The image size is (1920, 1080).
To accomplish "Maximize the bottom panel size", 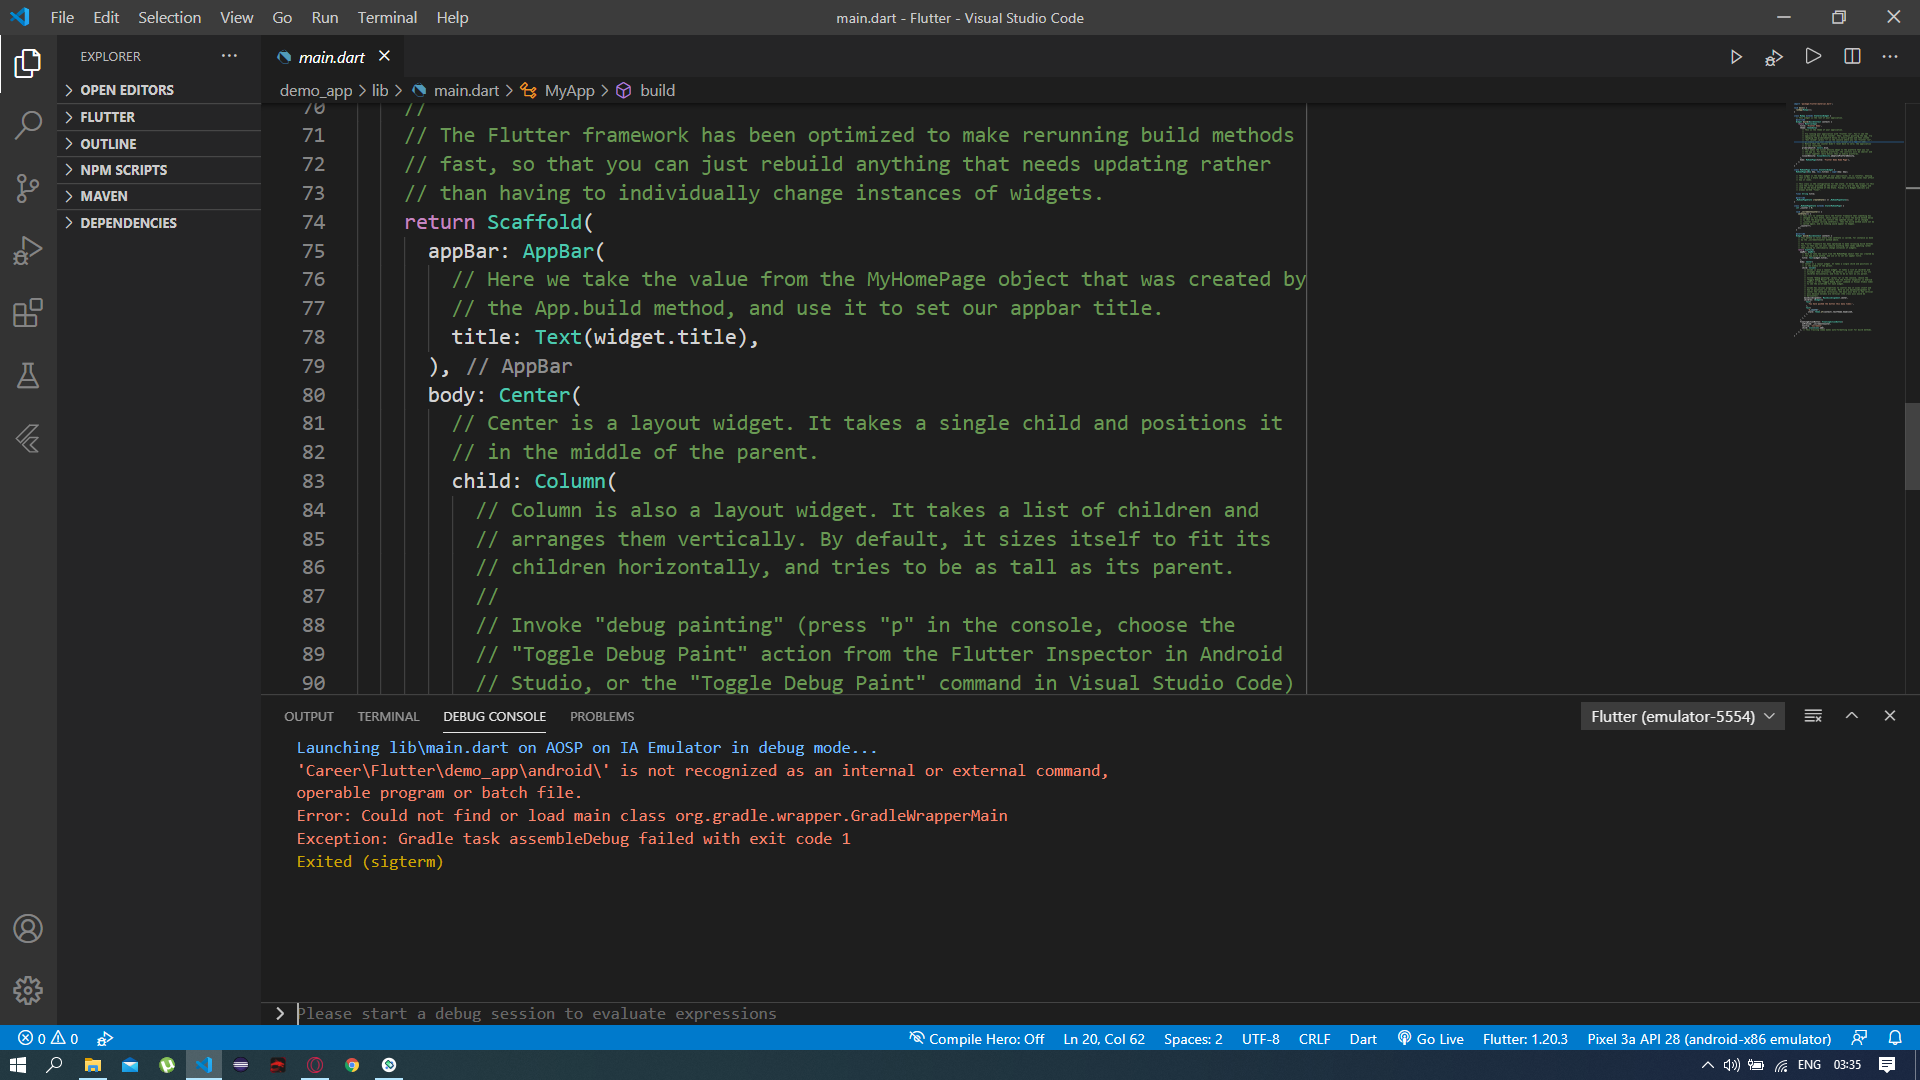I will point(1852,716).
